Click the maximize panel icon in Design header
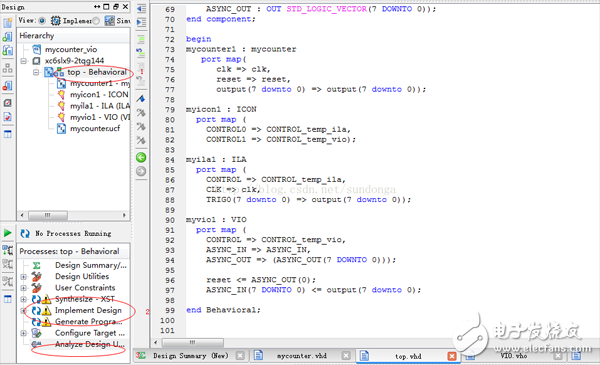Viewport: 600px width, 365px height. pyautogui.click(x=106, y=7)
